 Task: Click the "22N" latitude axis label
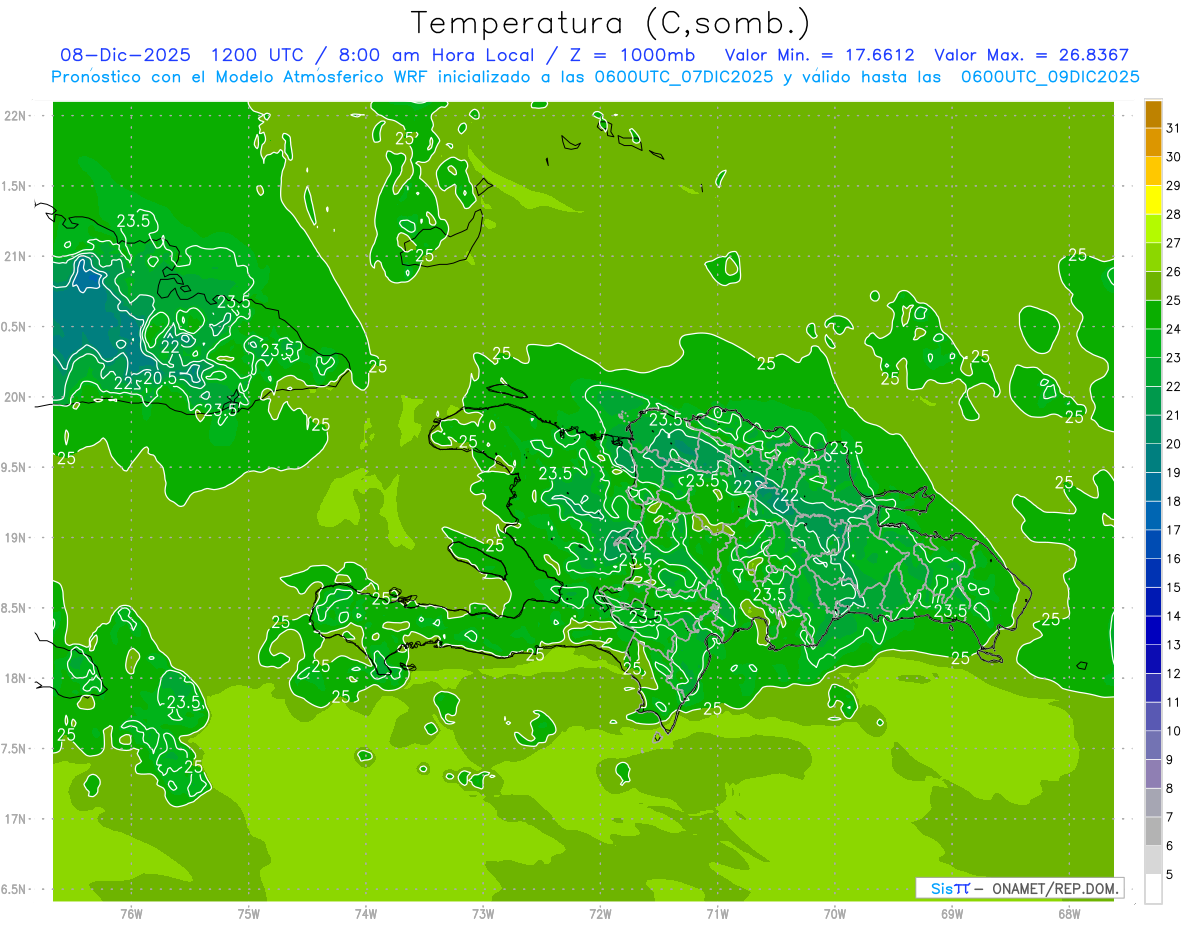[x=16, y=116]
